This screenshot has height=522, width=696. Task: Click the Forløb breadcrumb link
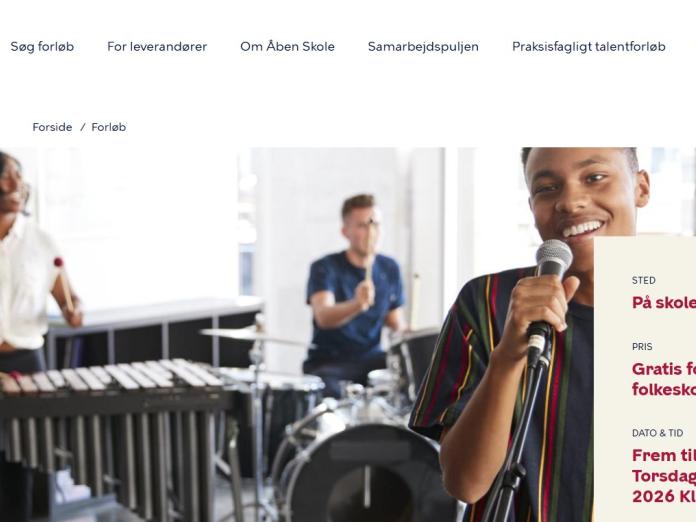coord(109,127)
